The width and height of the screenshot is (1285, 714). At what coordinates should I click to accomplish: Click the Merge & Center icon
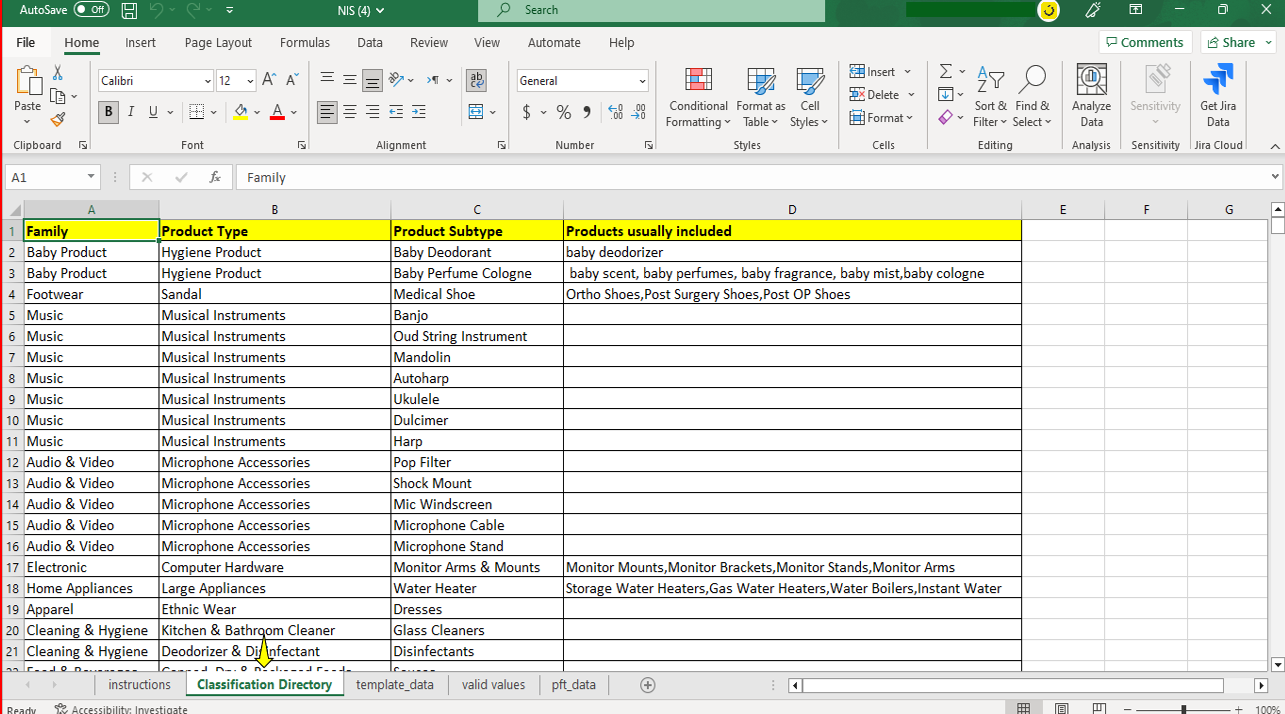pos(476,112)
